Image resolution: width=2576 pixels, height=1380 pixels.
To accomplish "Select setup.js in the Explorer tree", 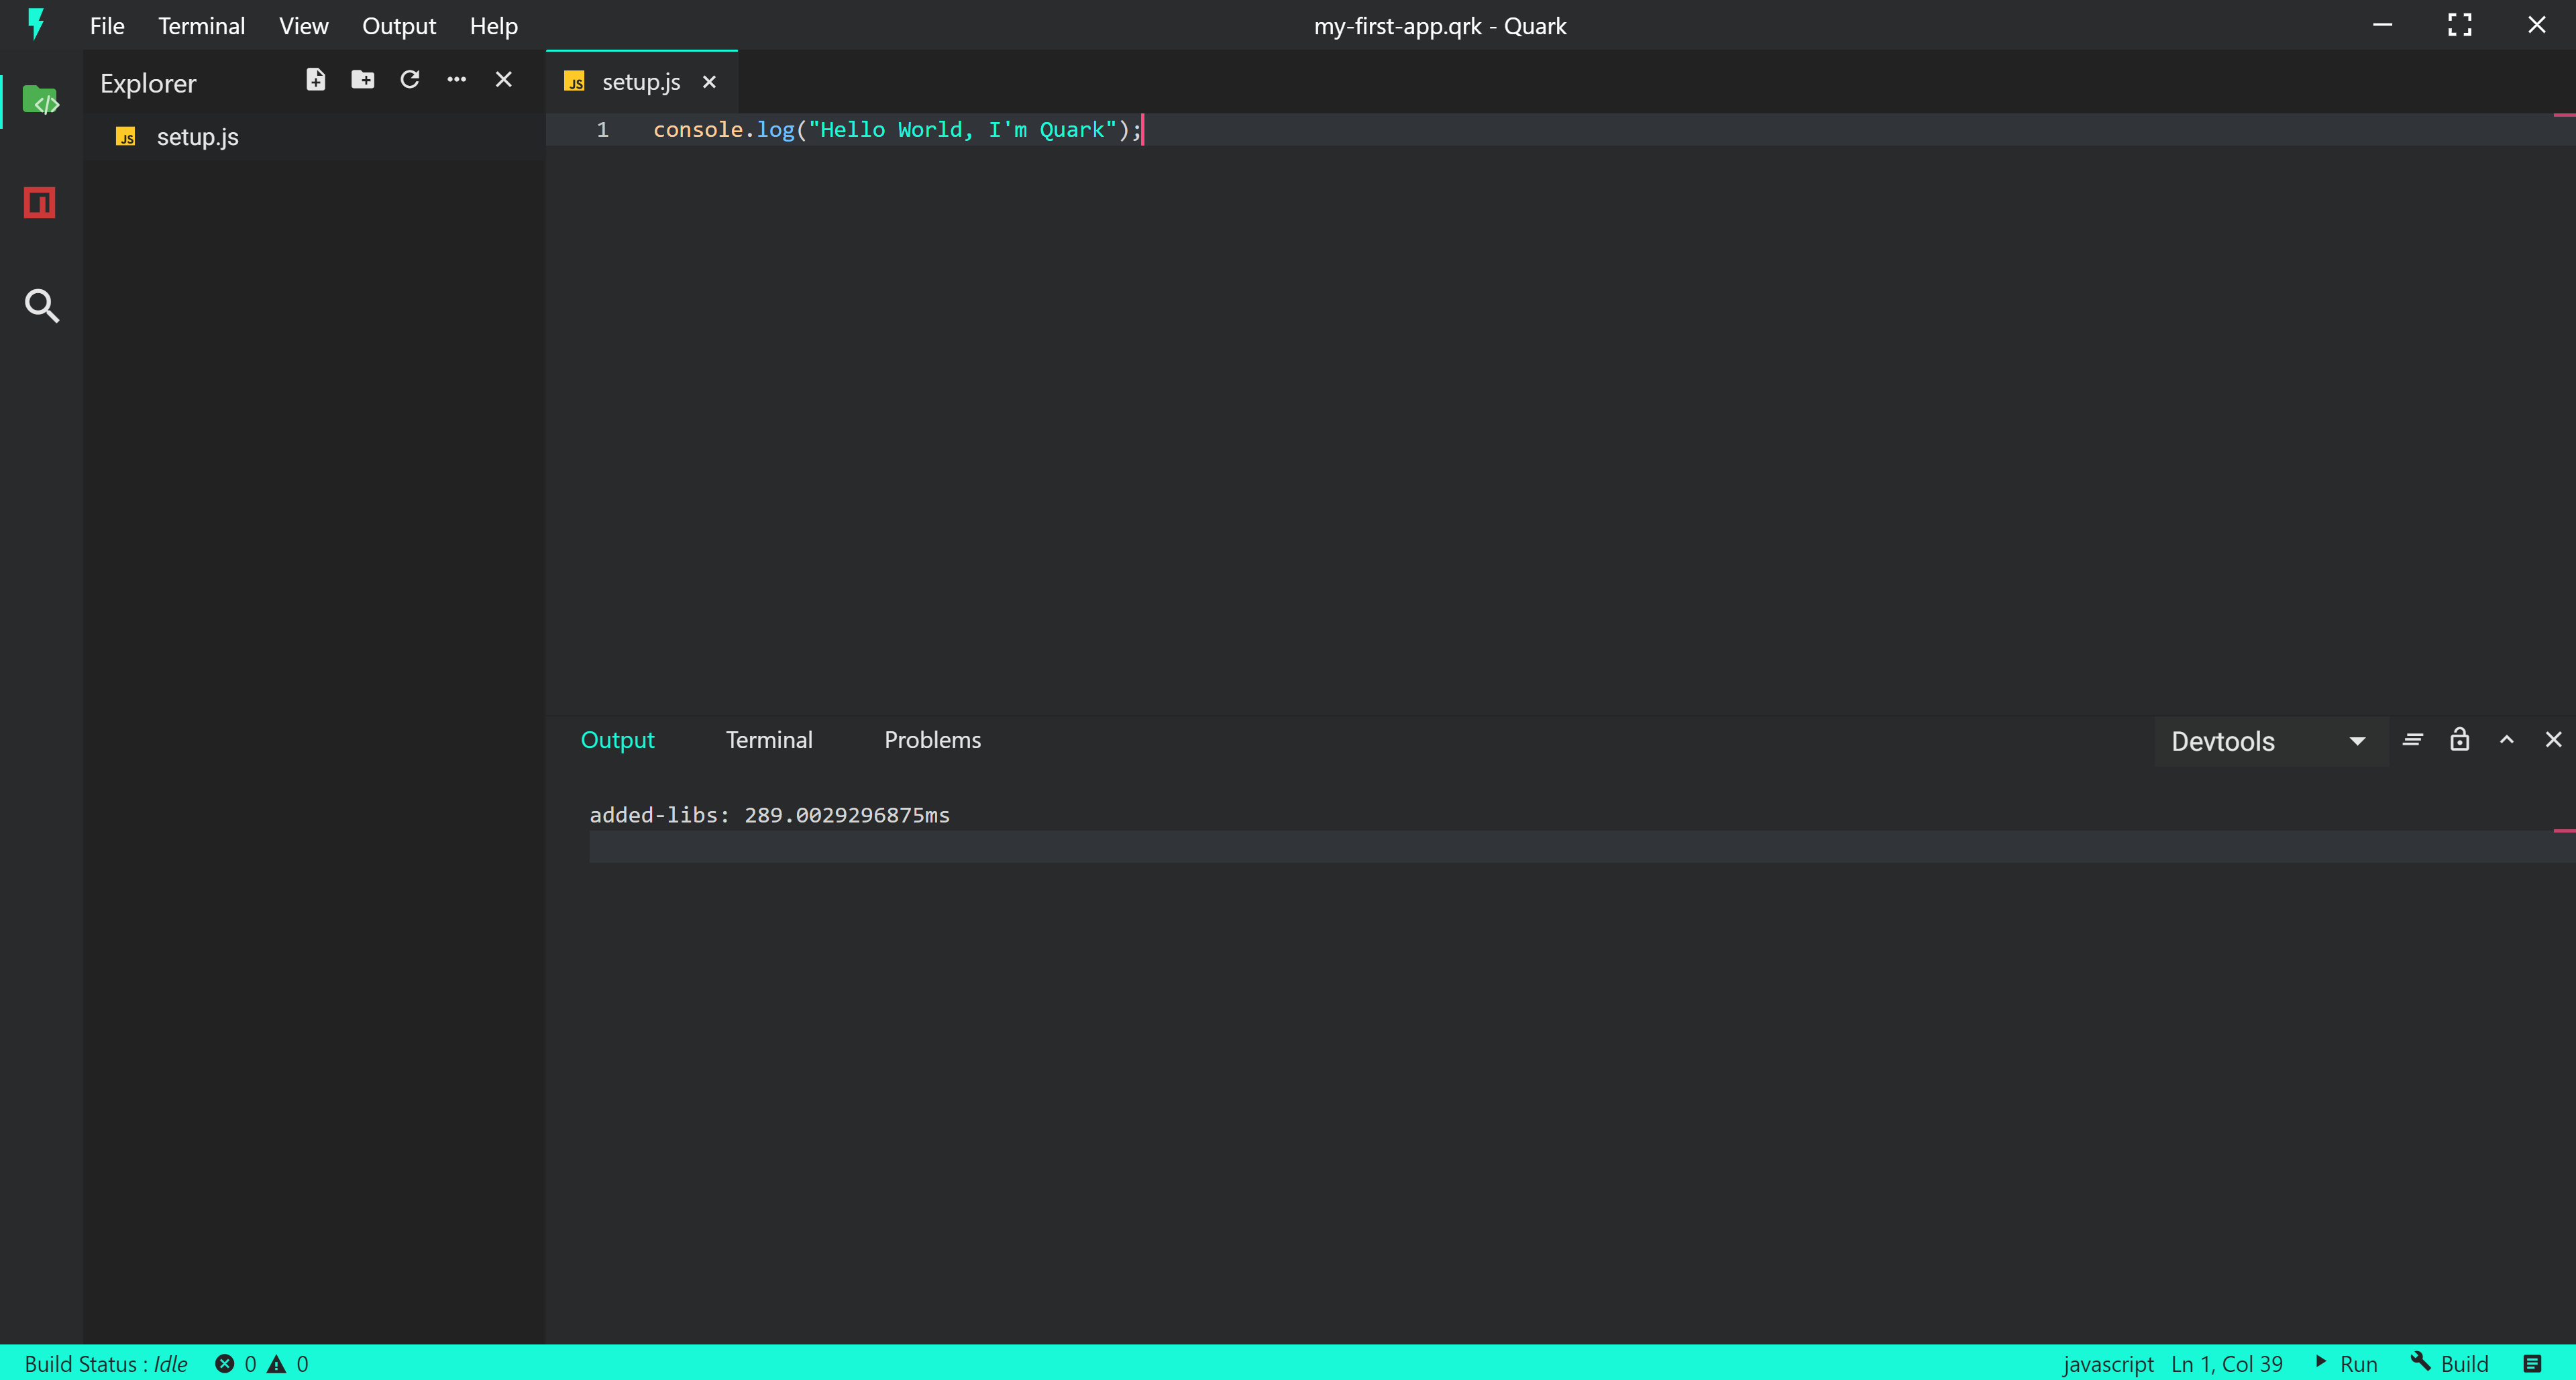I will point(314,137).
